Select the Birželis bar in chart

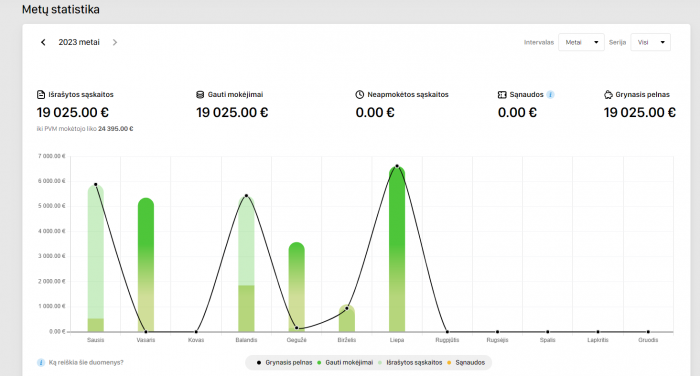point(347,318)
